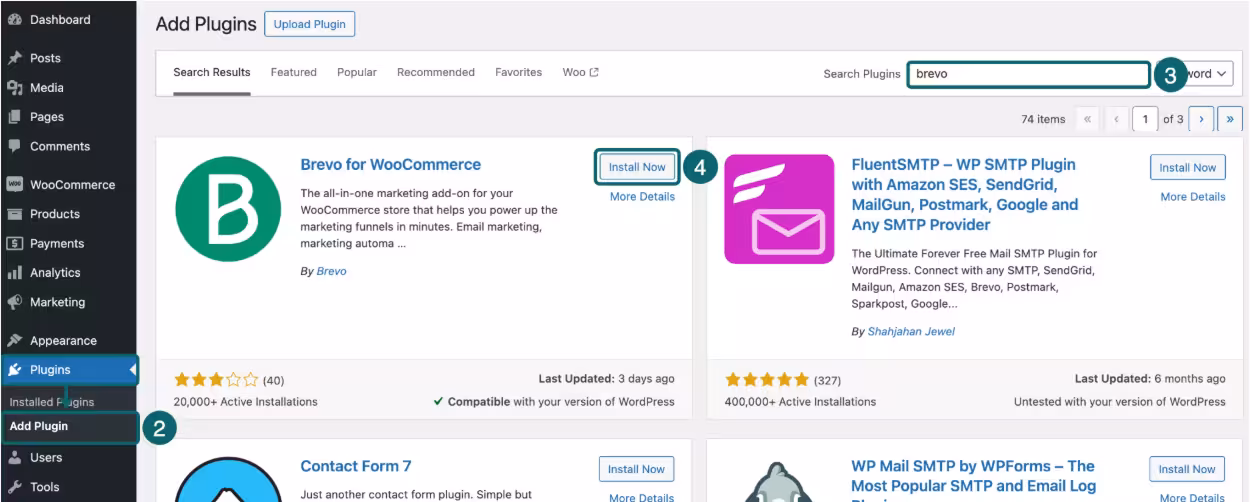1250x502 pixels.
Task: Switch to Search Results tab
Action: (212, 73)
